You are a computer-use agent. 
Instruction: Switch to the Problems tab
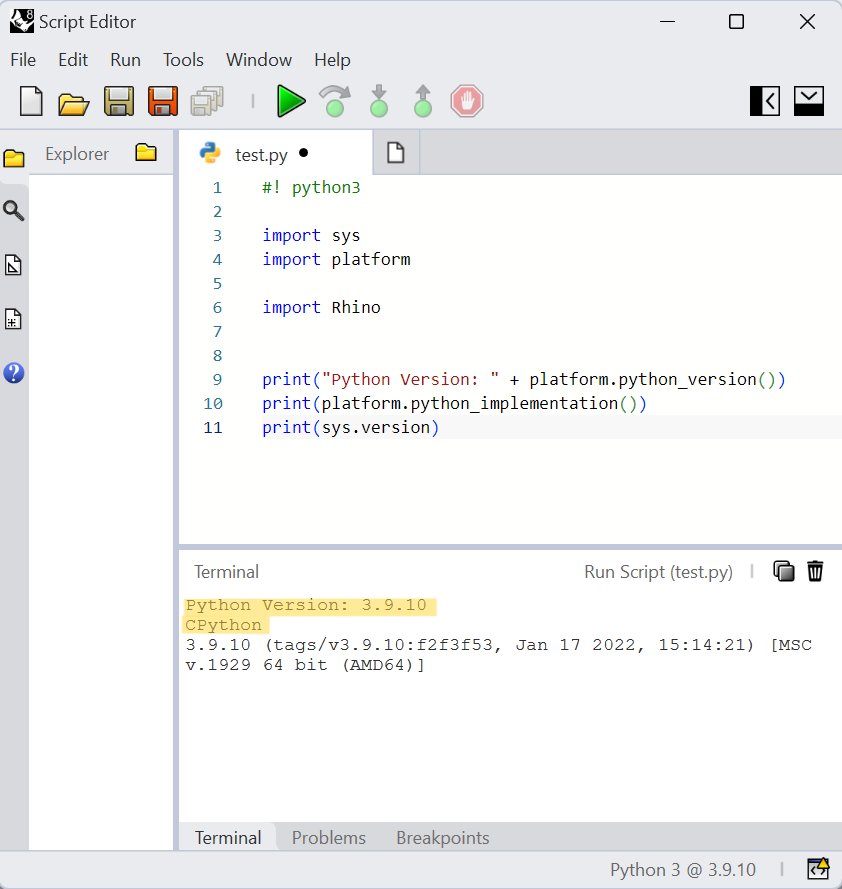tap(328, 838)
